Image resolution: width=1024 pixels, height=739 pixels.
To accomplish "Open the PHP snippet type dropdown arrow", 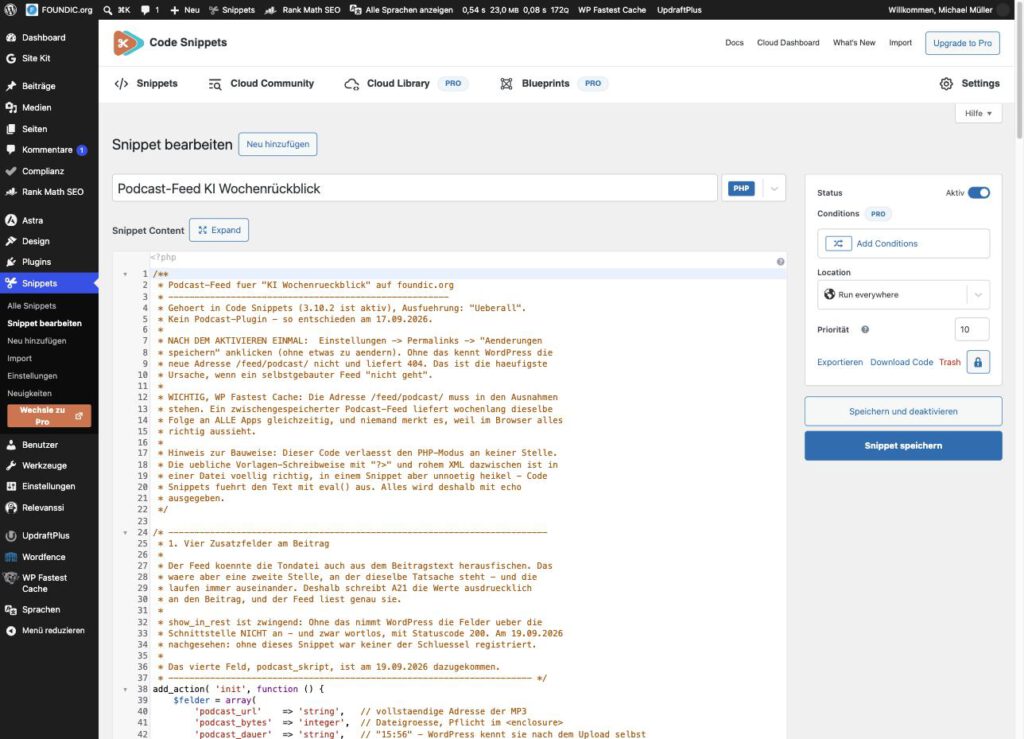I will [x=774, y=189].
